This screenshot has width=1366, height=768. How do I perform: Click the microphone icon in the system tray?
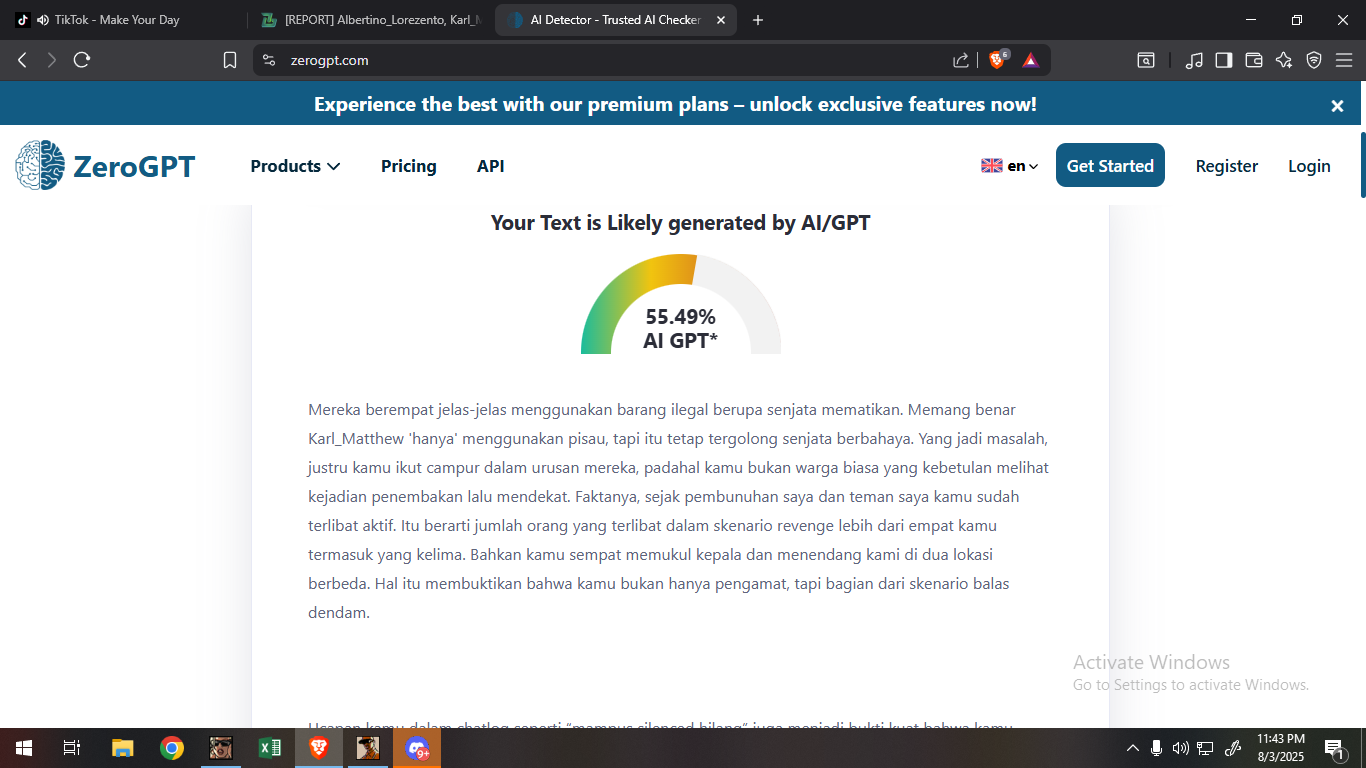coord(1156,748)
